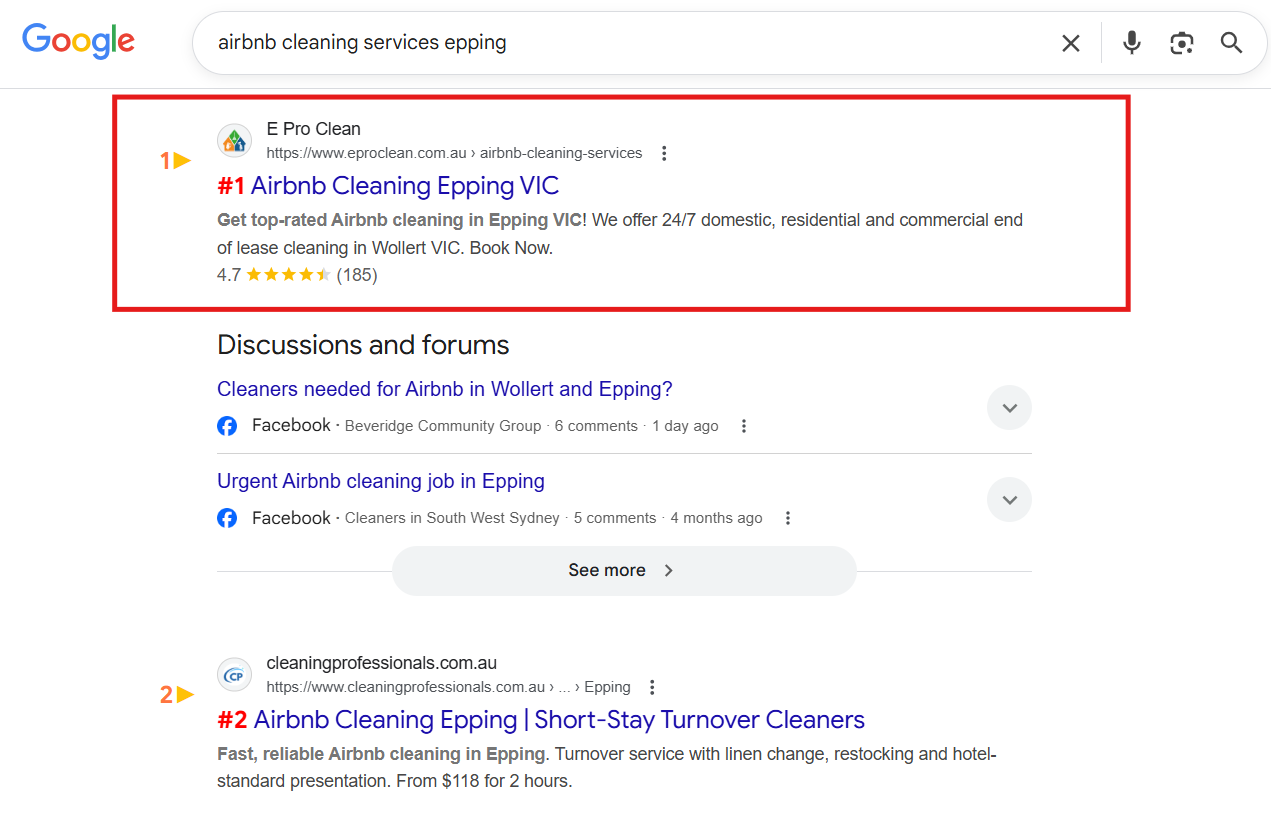Open Urgent Airbnb cleaning job in Epping link
Screen dimensions: 1271x817
(380, 481)
